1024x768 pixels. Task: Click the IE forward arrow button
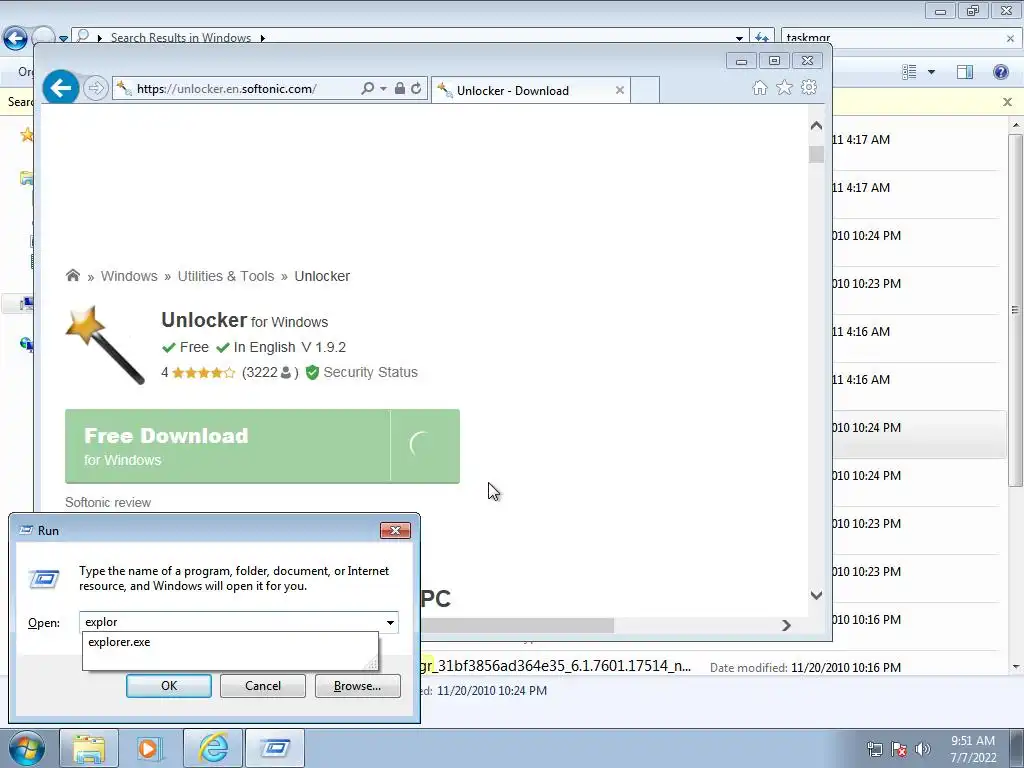[95, 88]
